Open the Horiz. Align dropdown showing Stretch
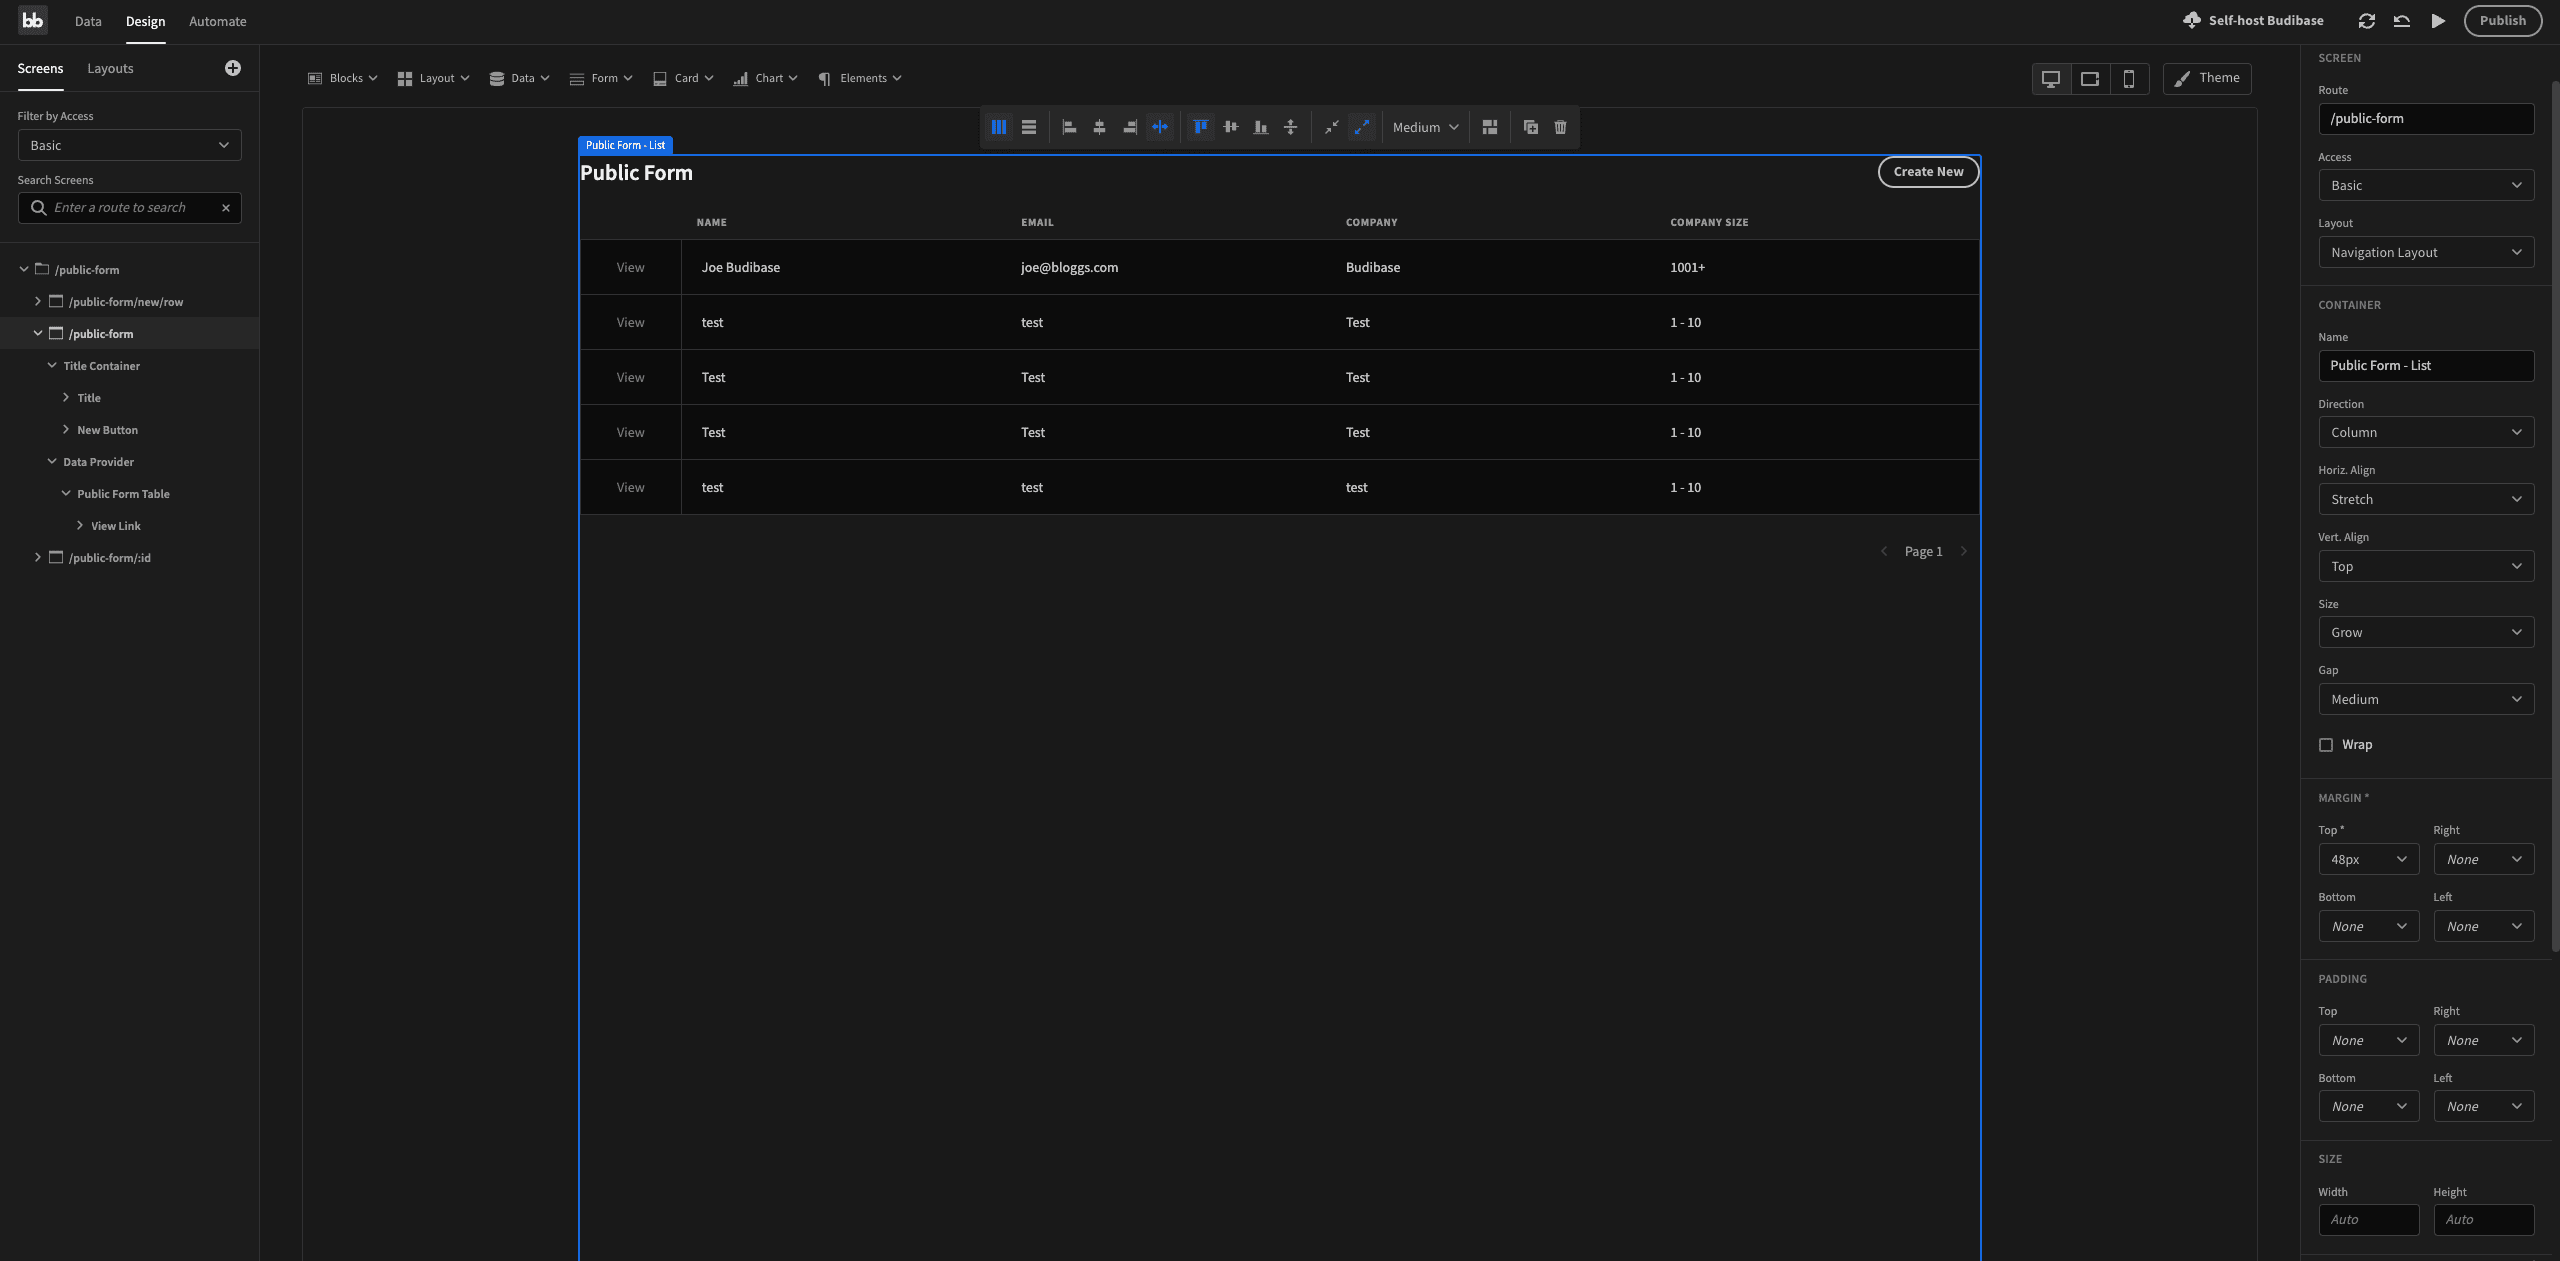This screenshot has height=1261, width=2560. coord(2426,499)
